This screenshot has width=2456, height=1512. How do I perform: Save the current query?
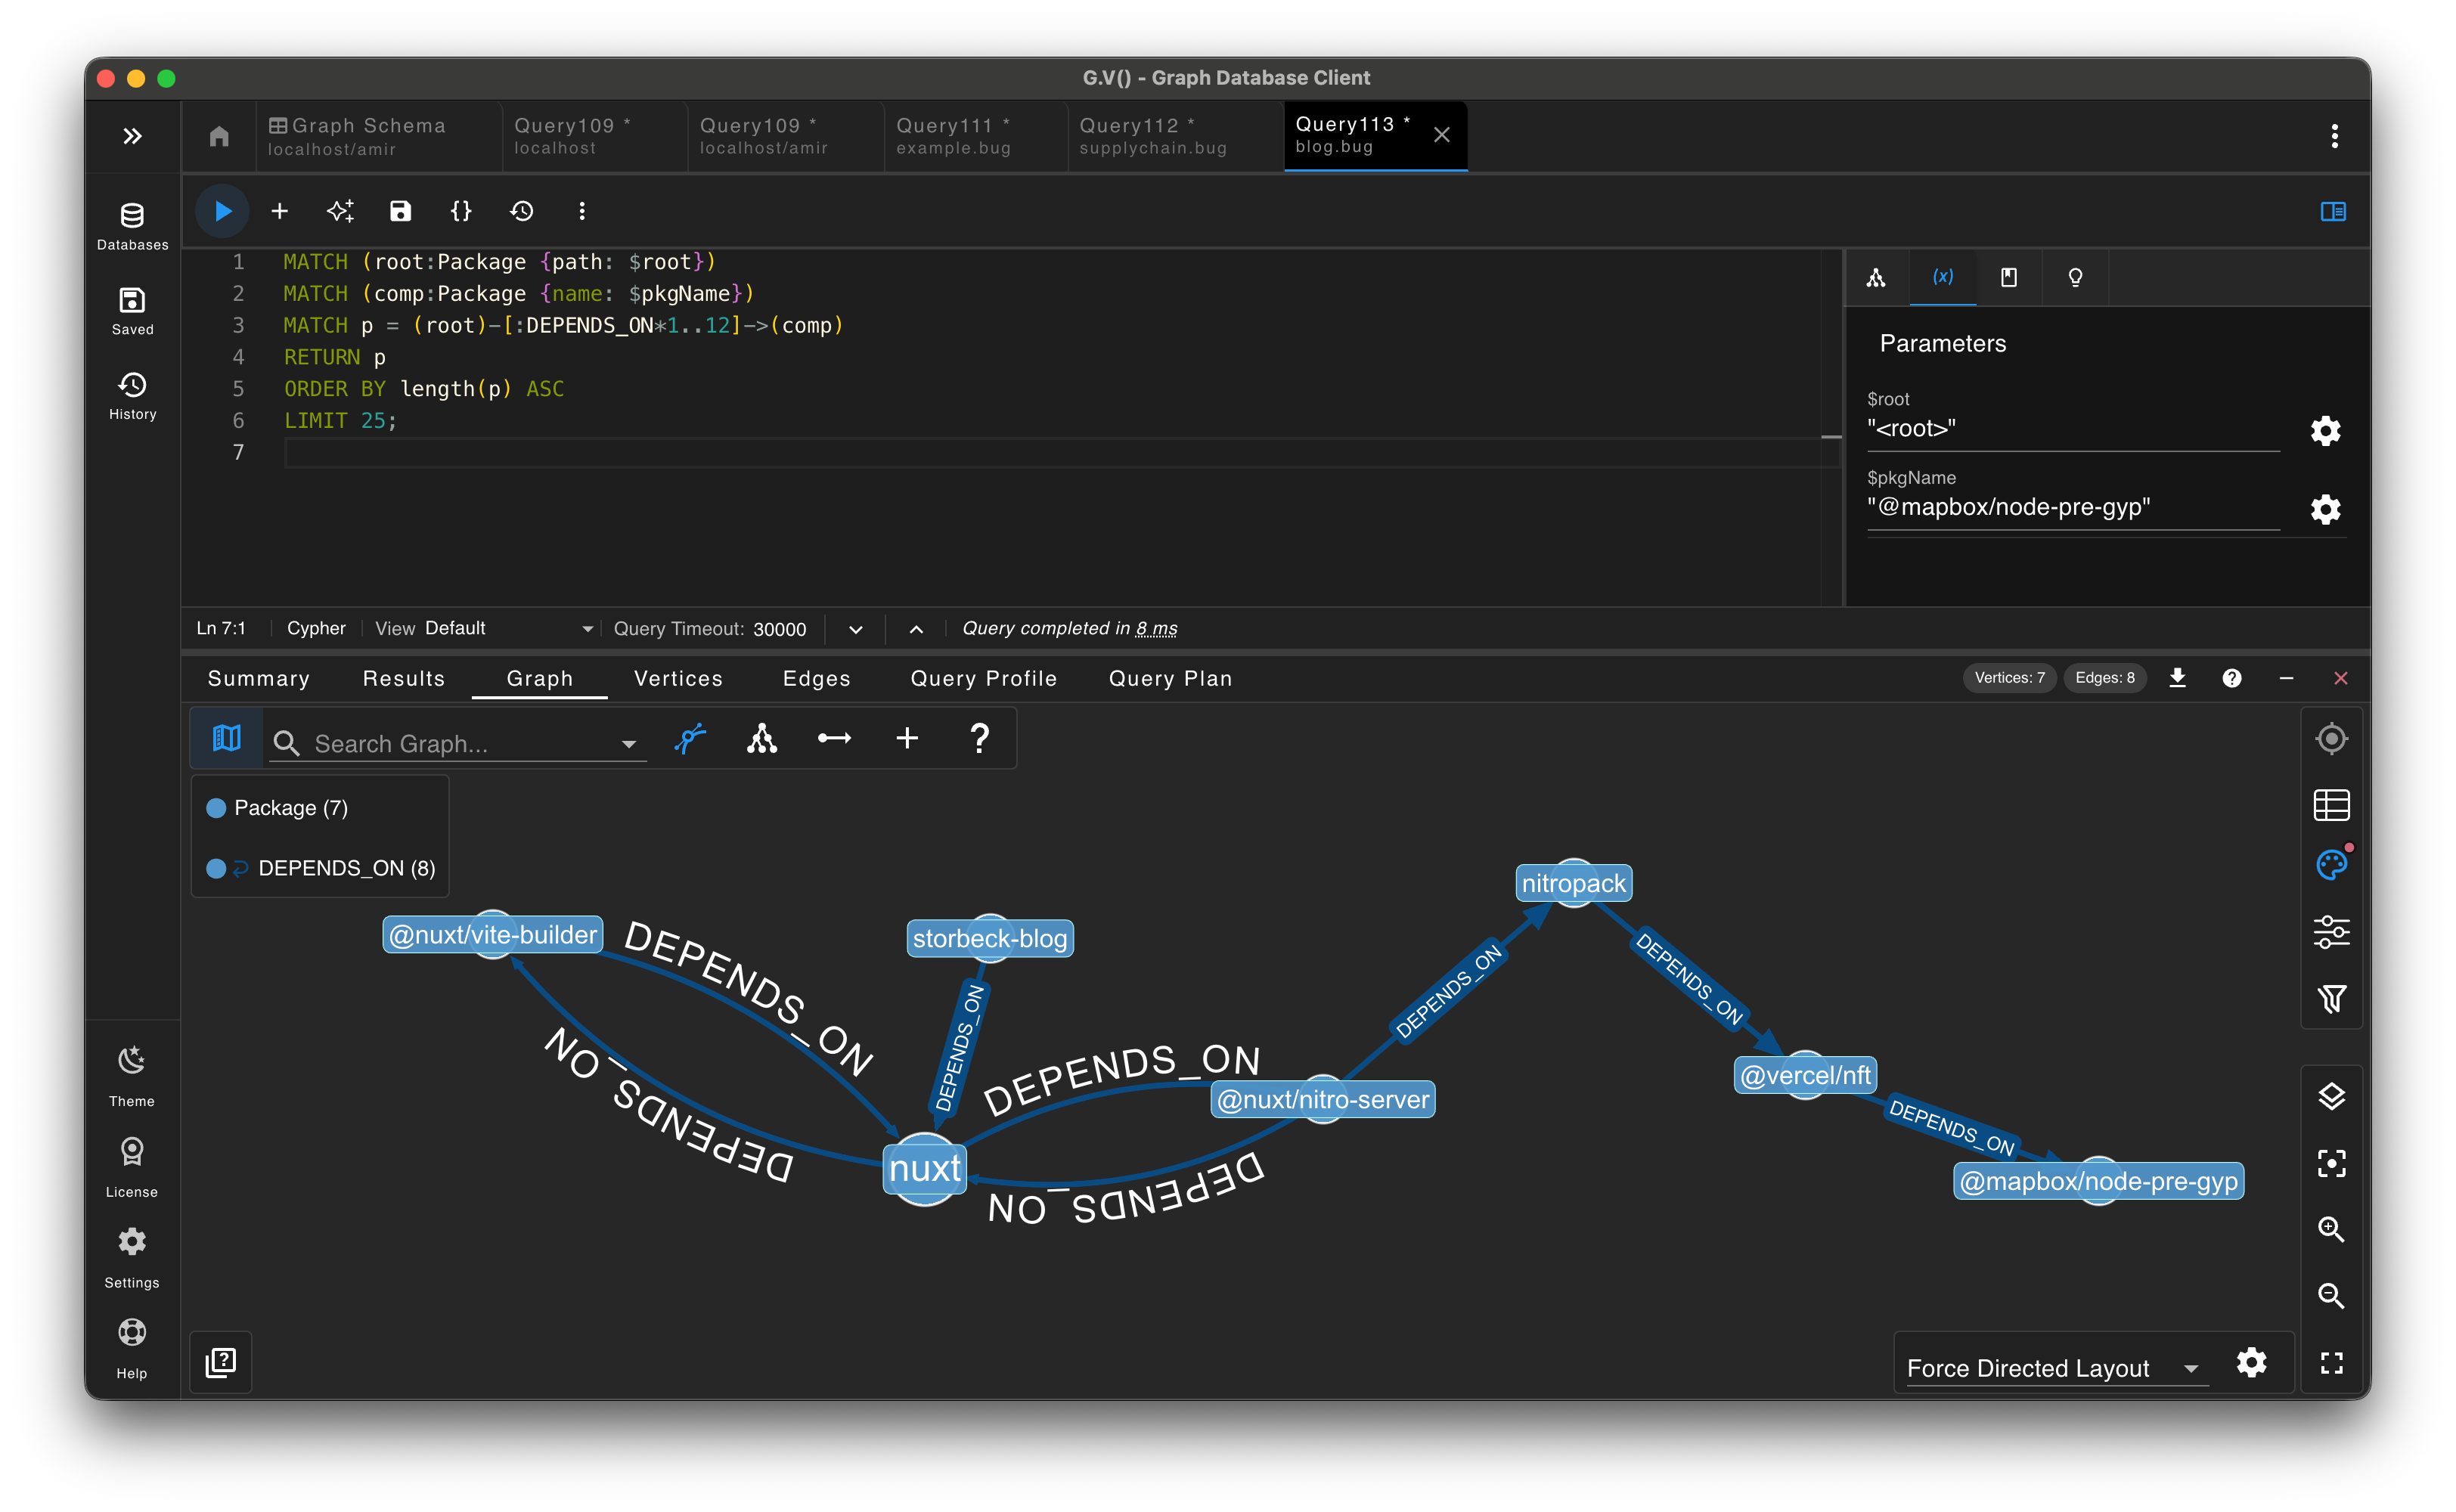click(400, 211)
